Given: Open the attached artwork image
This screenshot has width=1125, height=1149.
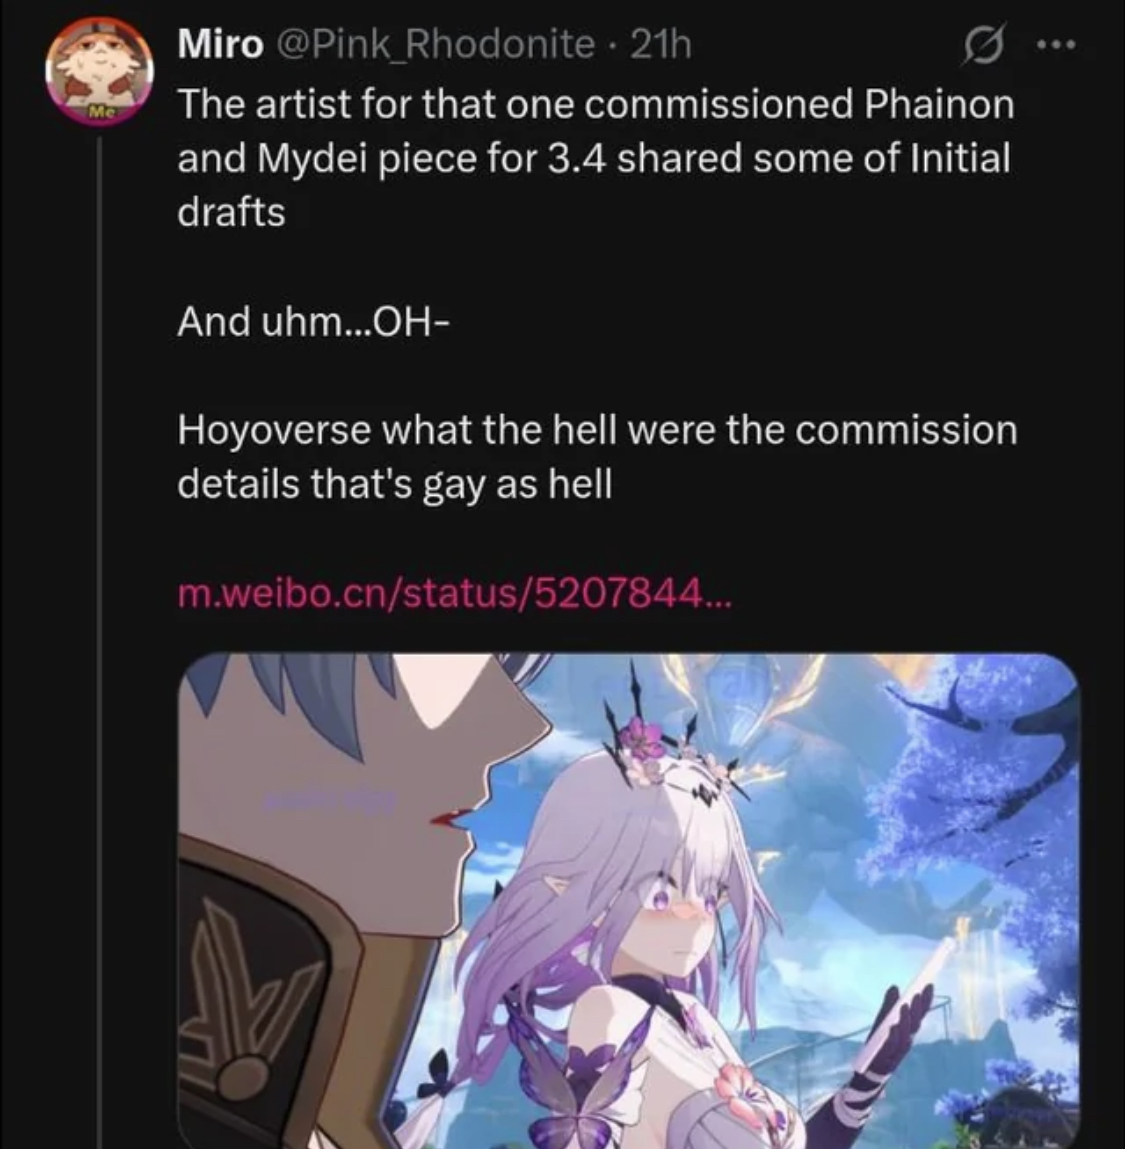Looking at the screenshot, I should (629, 901).
